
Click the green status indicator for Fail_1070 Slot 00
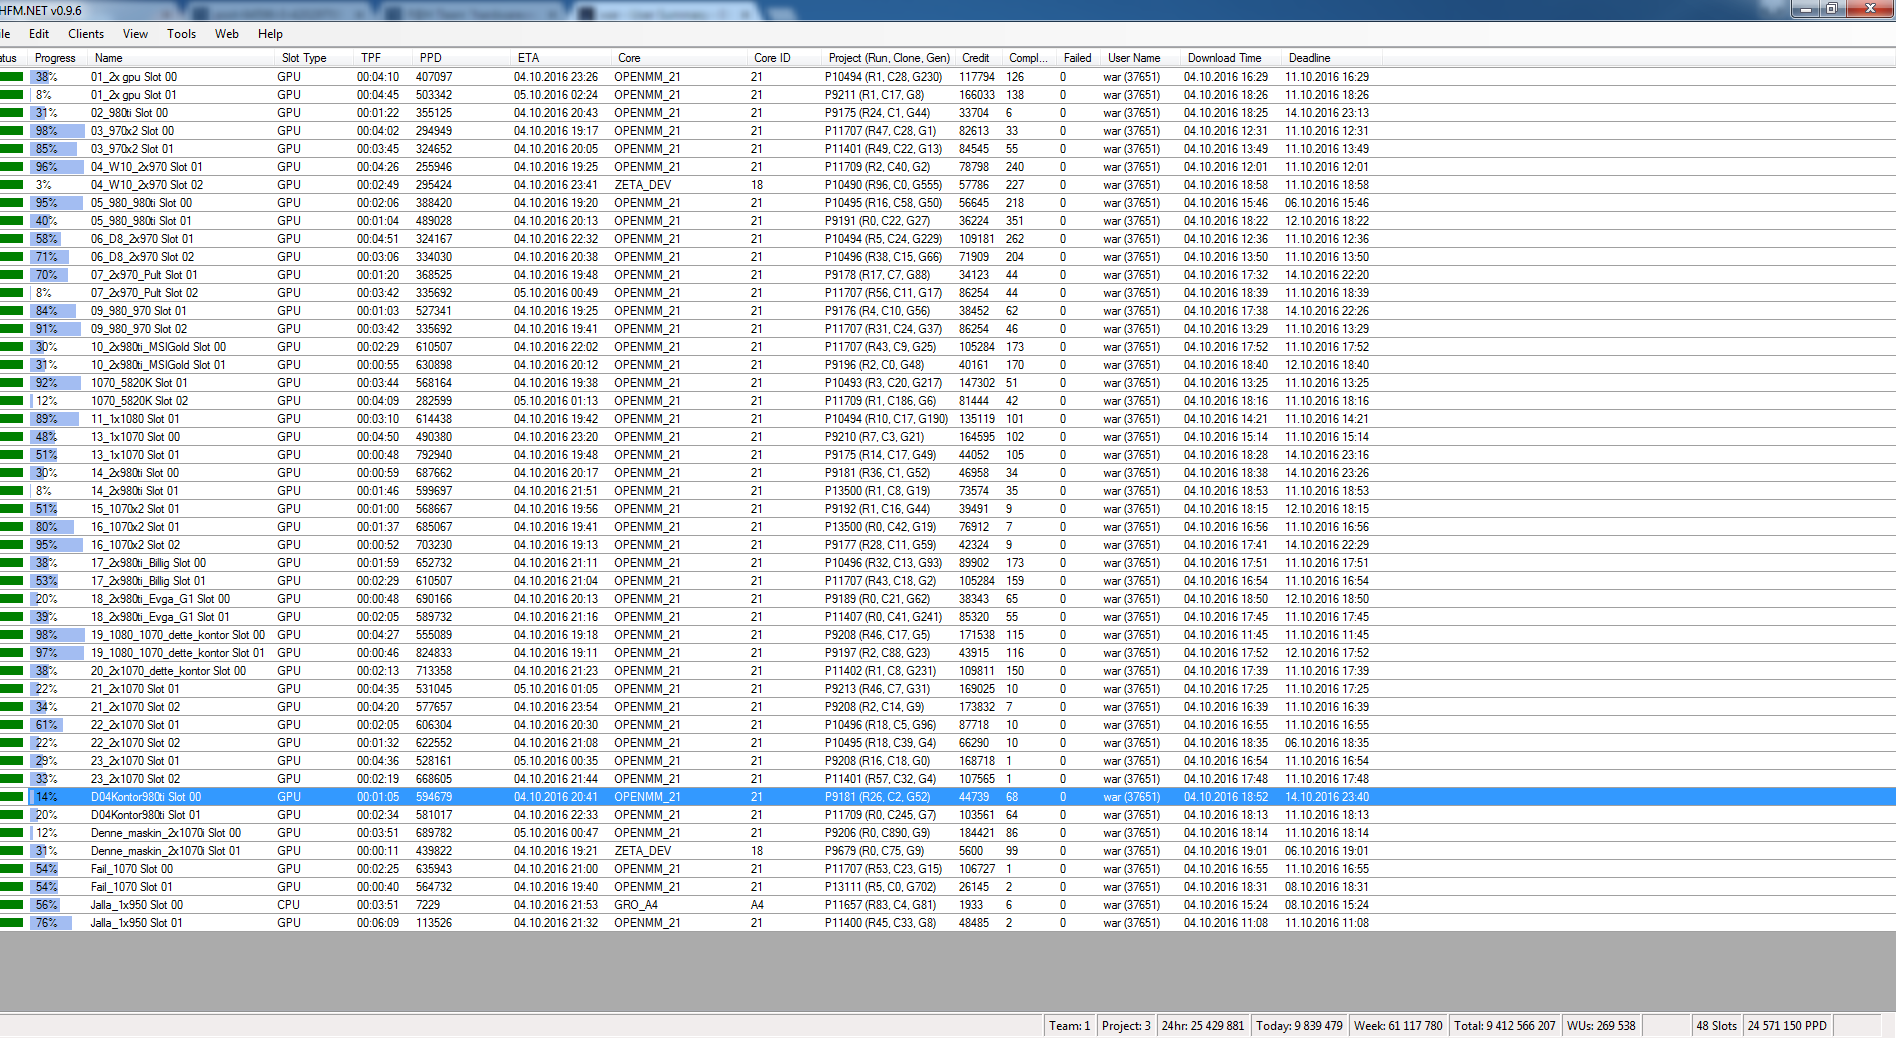click(x=12, y=869)
